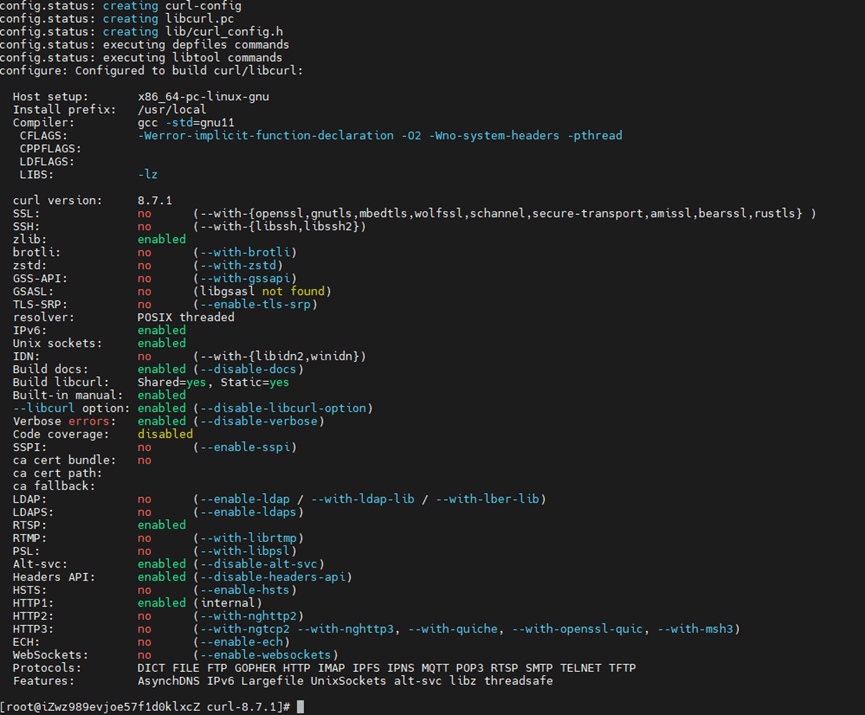Click the "libgsasl not found" message

point(262,291)
